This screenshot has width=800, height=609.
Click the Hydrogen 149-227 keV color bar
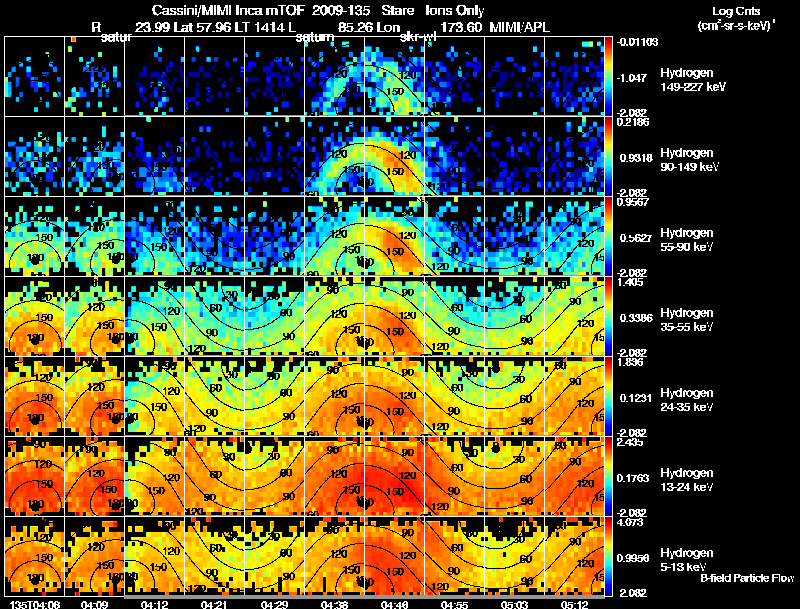click(608, 77)
